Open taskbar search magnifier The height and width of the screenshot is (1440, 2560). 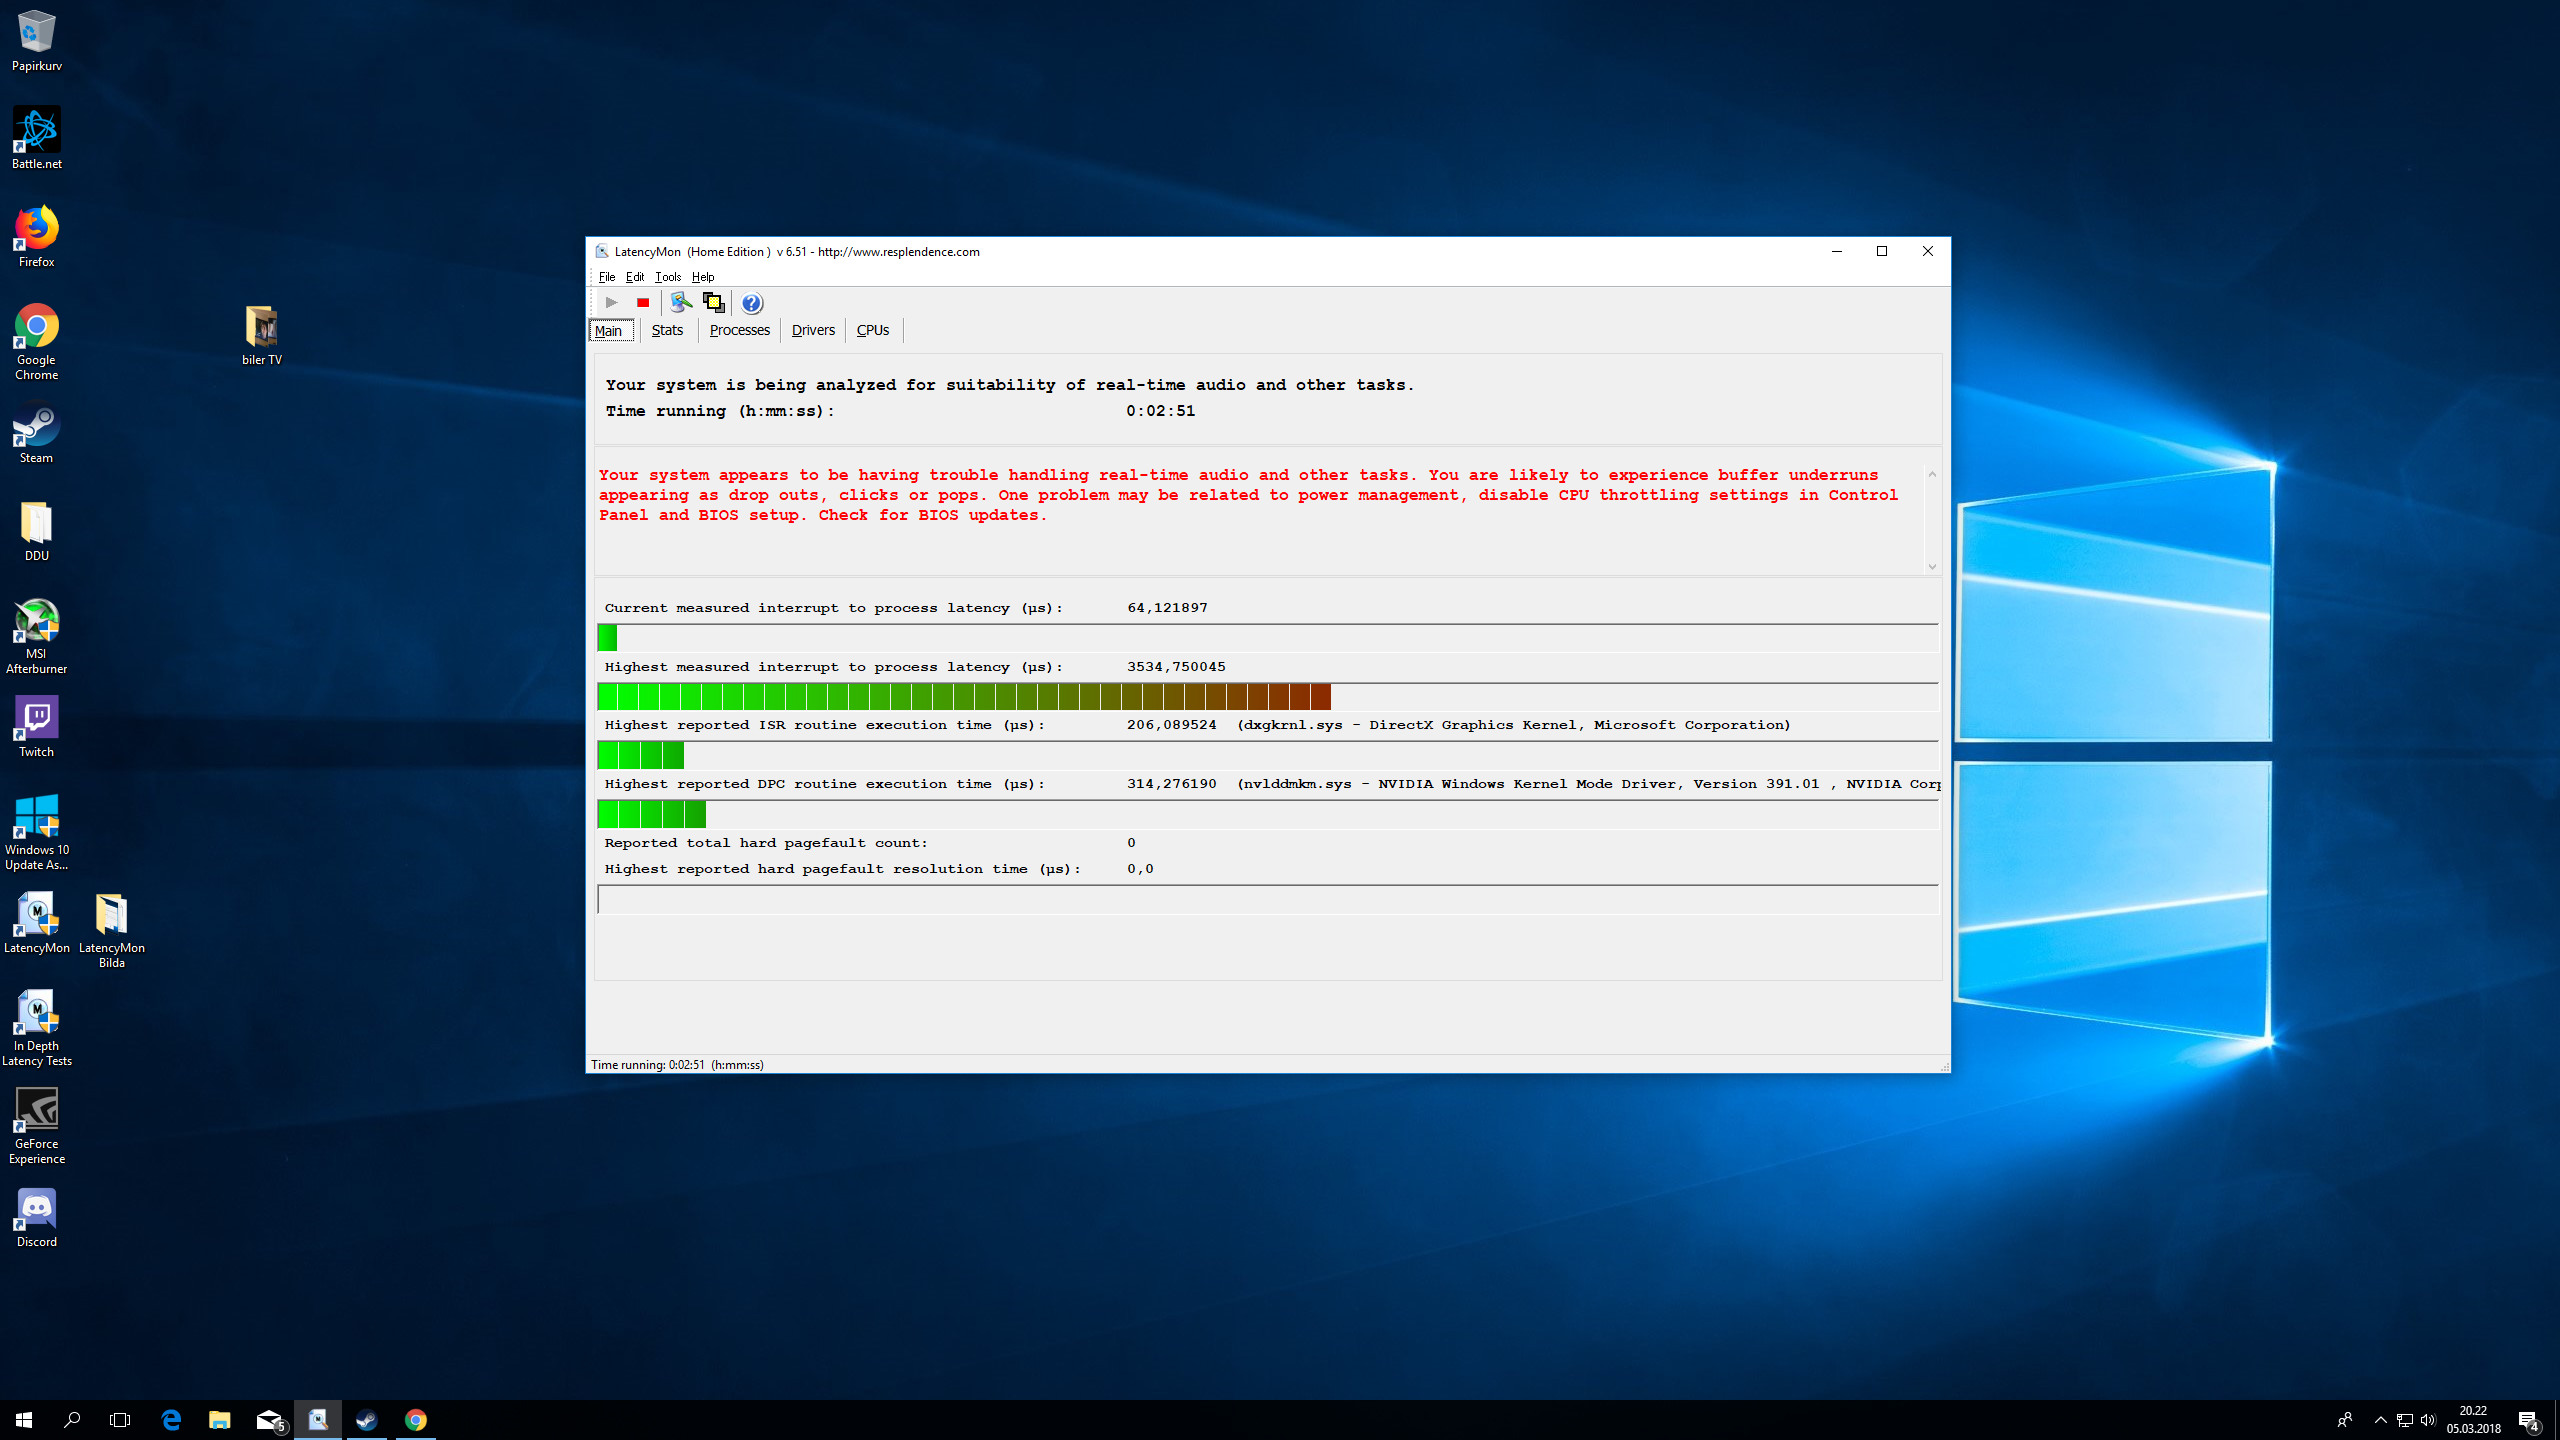(72, 1420)
